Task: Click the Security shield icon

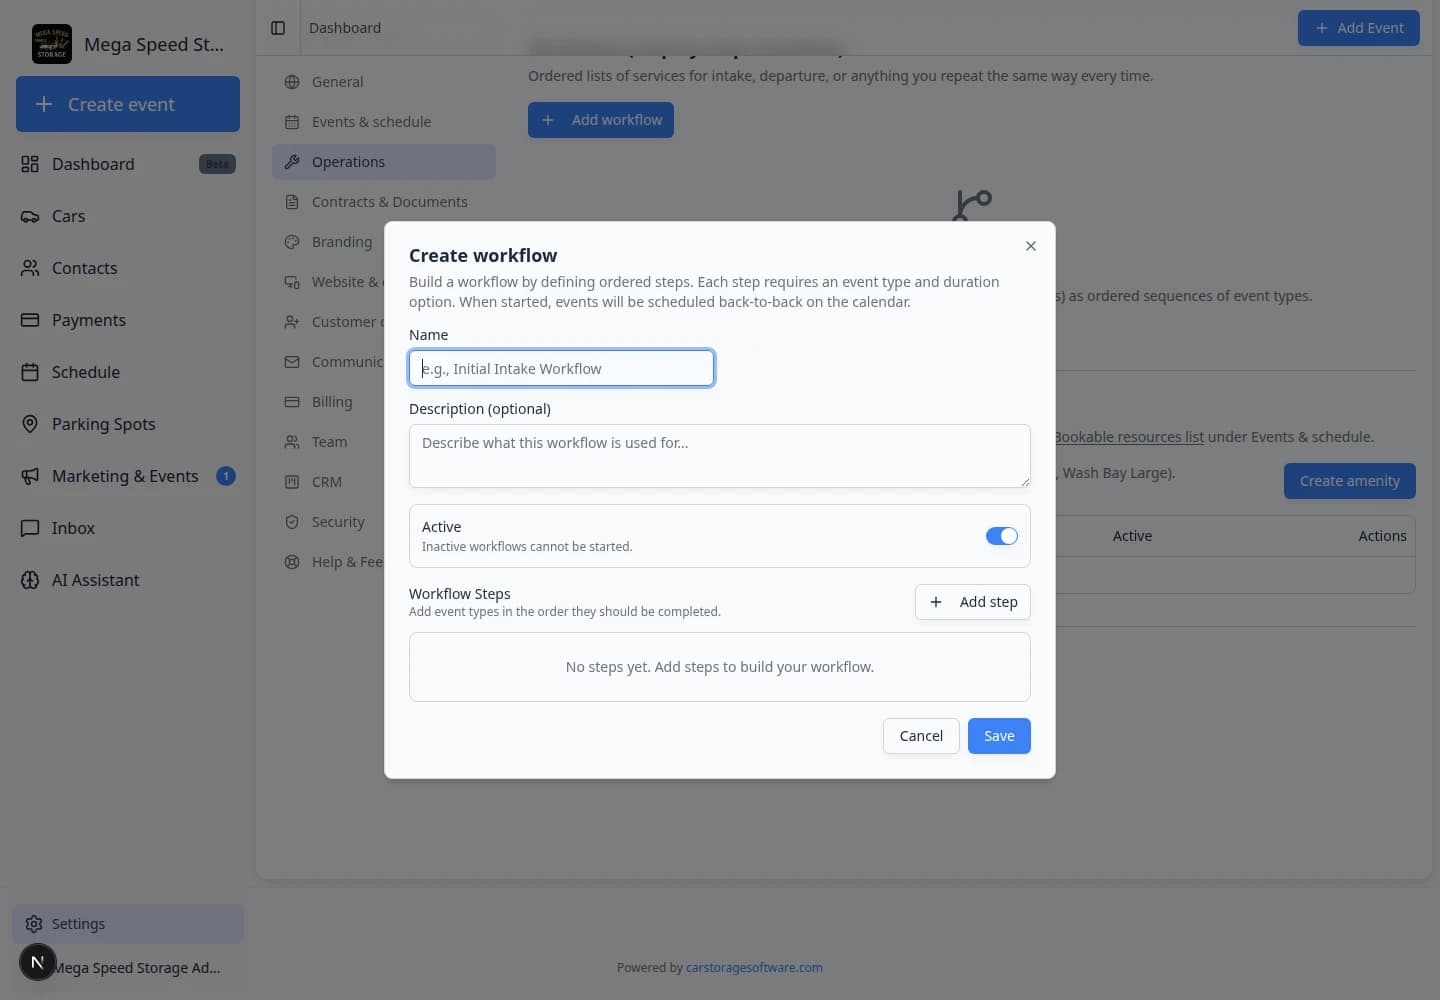Action: (x=292, y=522)
